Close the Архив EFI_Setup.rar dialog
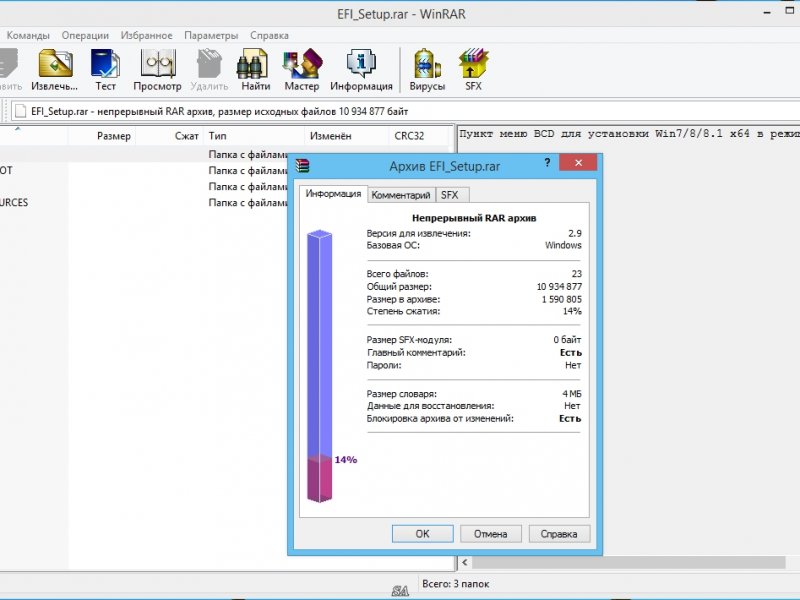The height and width of the screenshot is (600, 800). pyautogui.click(x=578, y=163)
